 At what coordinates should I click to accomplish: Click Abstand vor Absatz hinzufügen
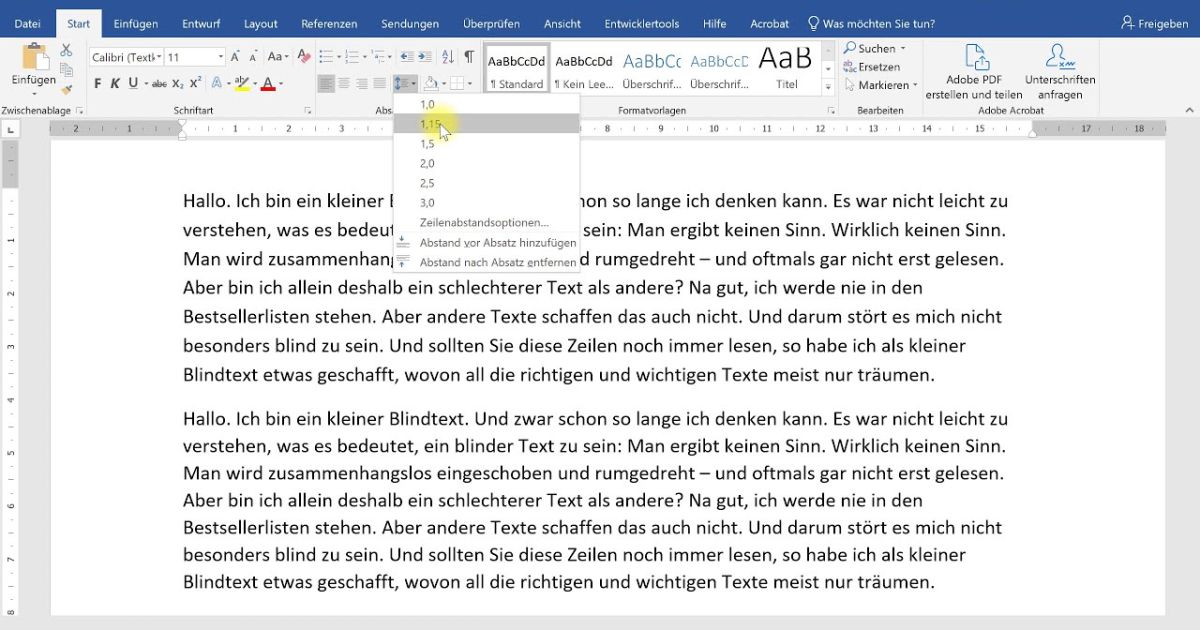pos(487,242)
